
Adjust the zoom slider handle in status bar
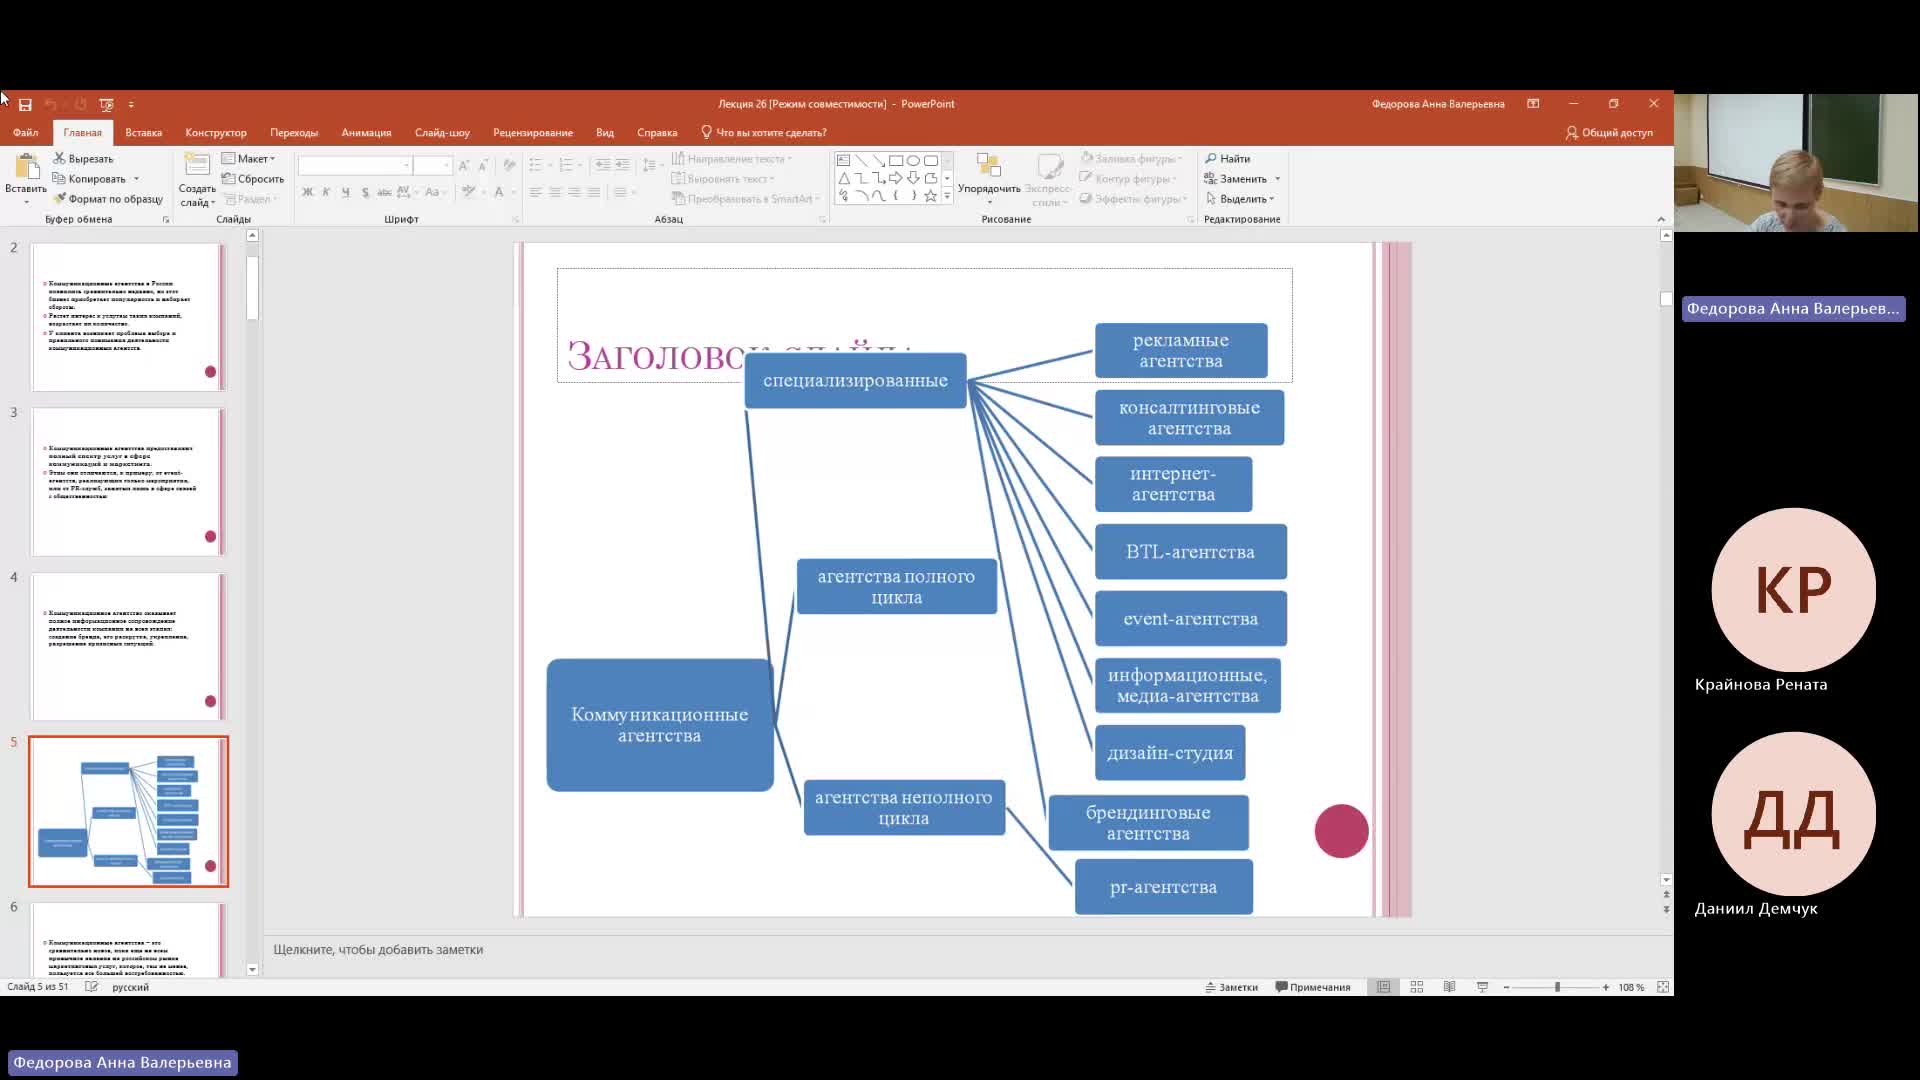click(x=1557, y=987)
